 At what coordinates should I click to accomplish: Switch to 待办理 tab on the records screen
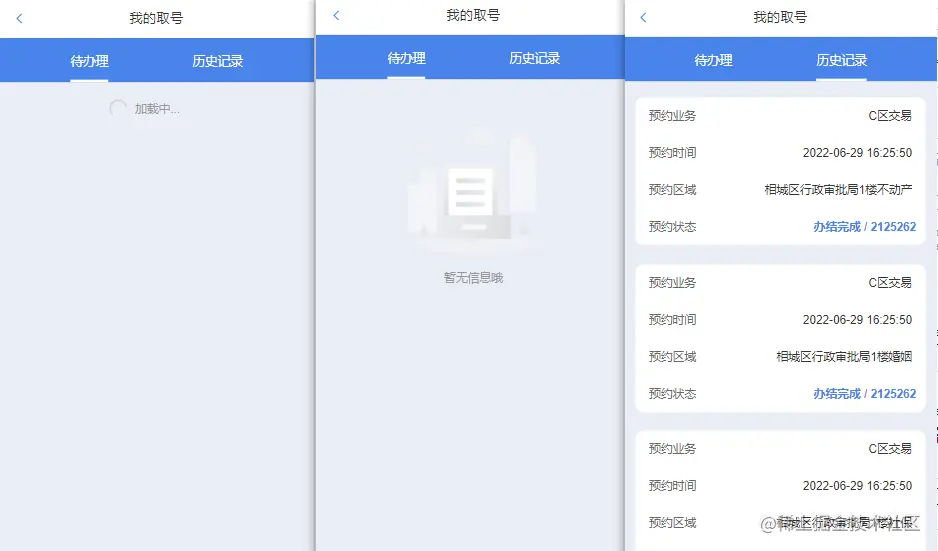tap(713, 60)
